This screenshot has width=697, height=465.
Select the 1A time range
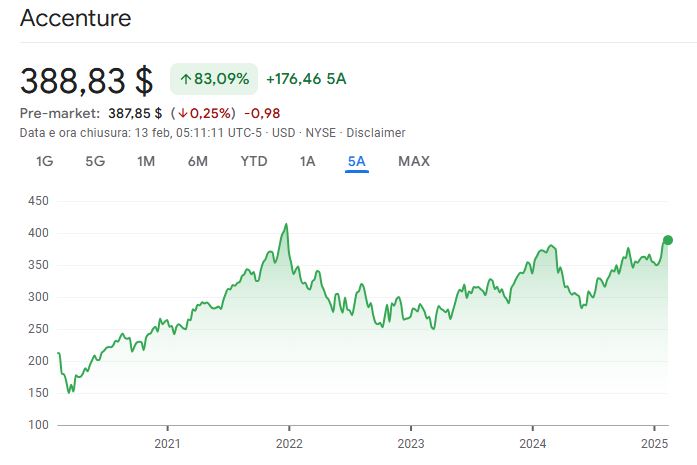coord(308,161)
